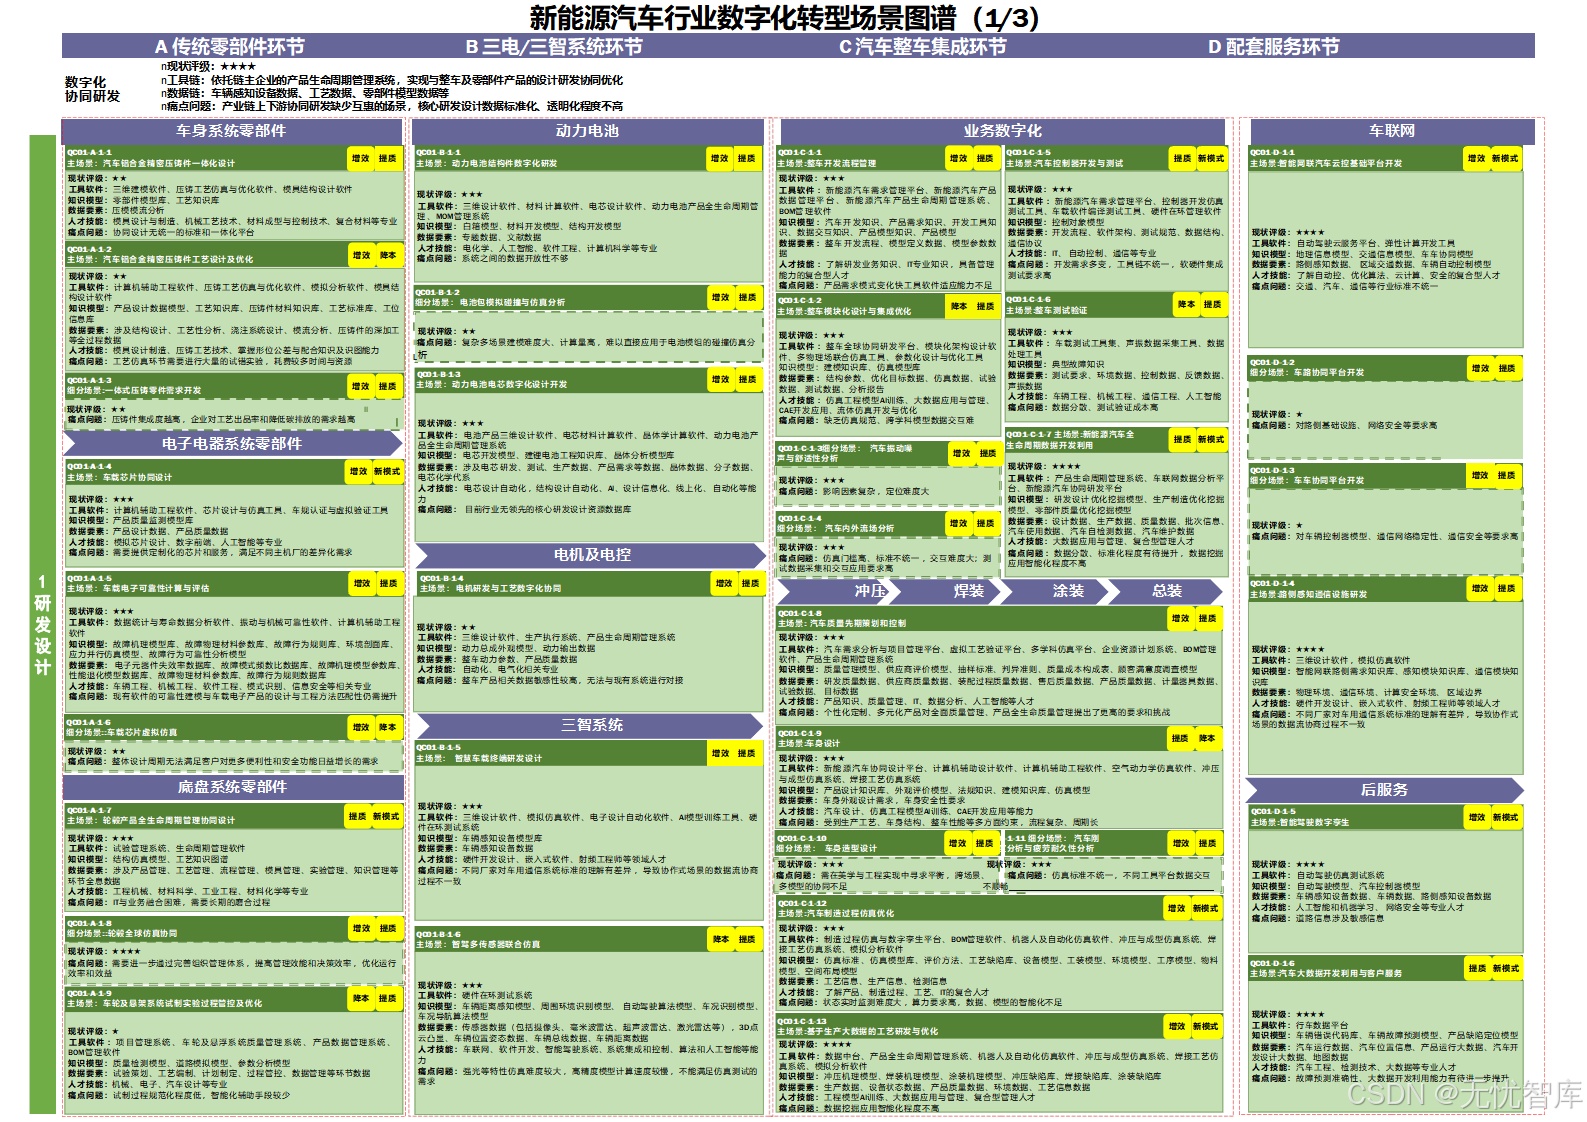The image size is (1587, 1122).
Task: Click 增效 tag on card QC01-A-1-1
Action: coord(361,158)
